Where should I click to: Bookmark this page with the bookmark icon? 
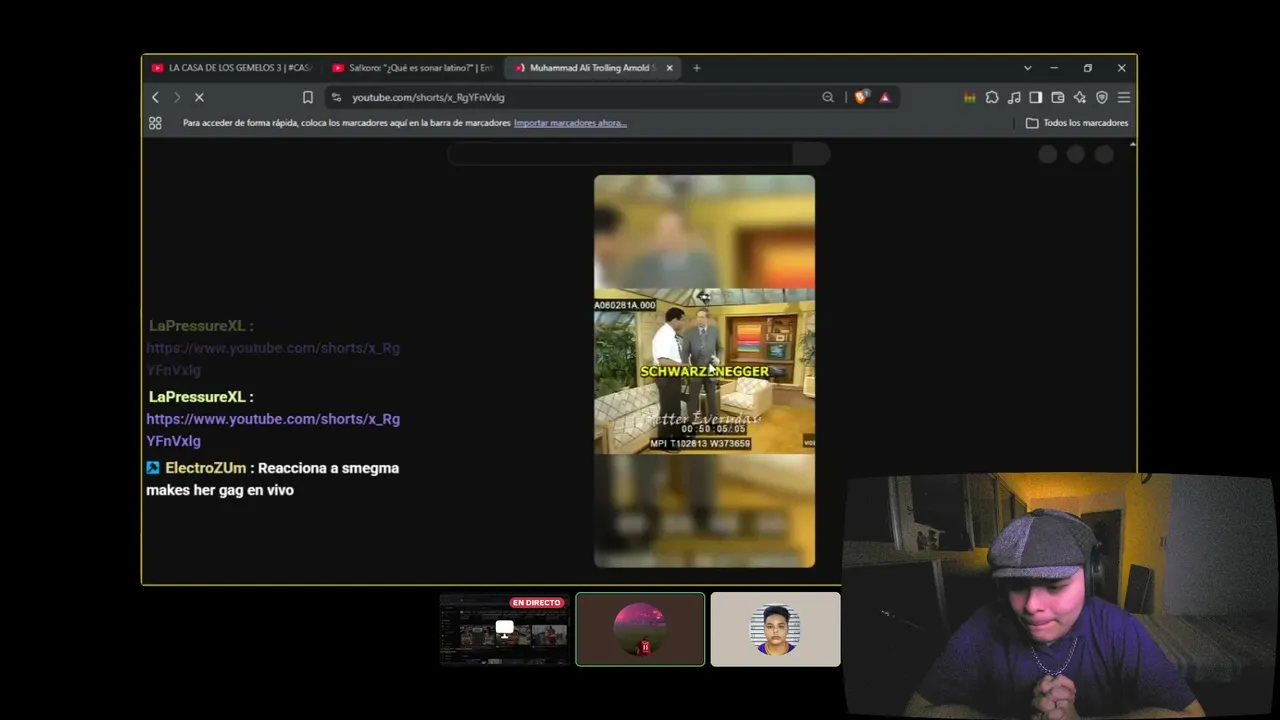click(x=308, y=97)
